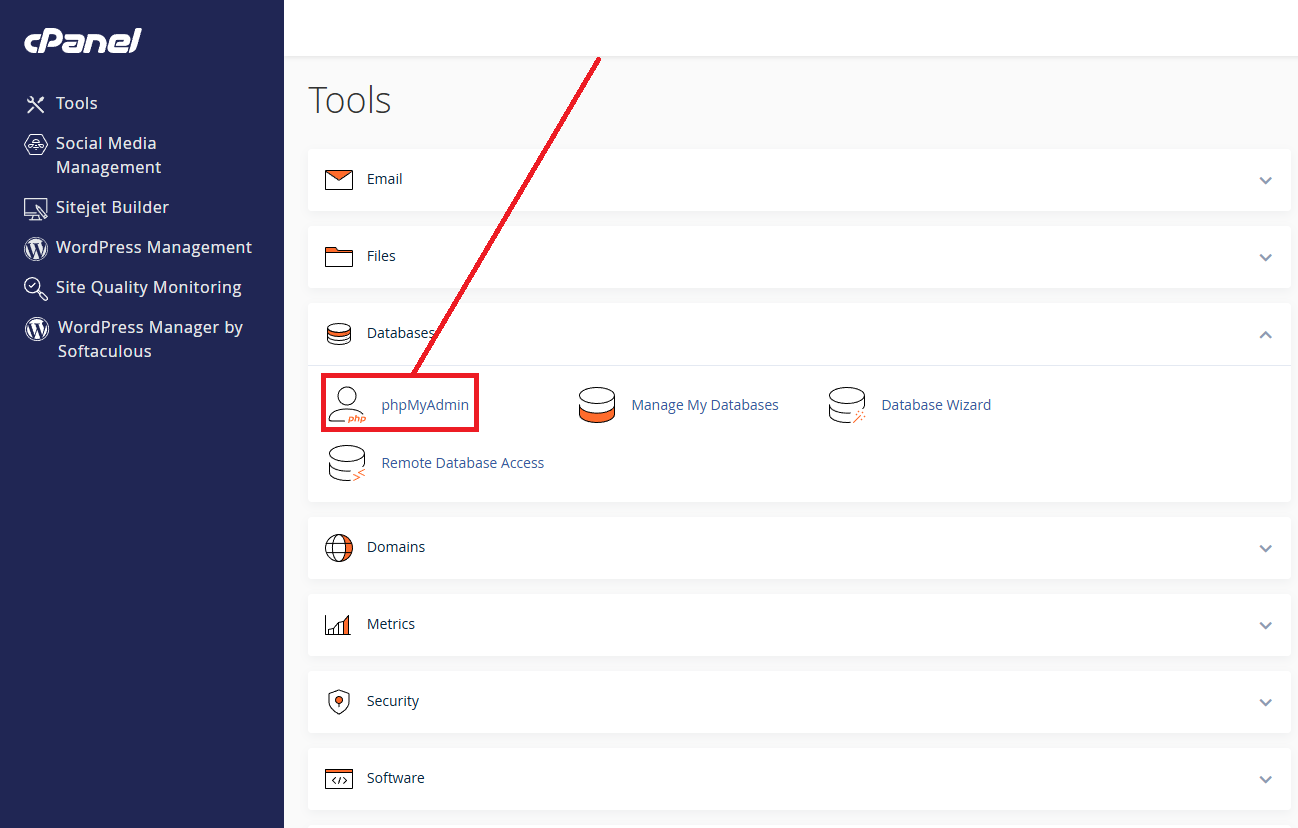
Task: Click the Metrics bar chart icon
Action: 338,625
